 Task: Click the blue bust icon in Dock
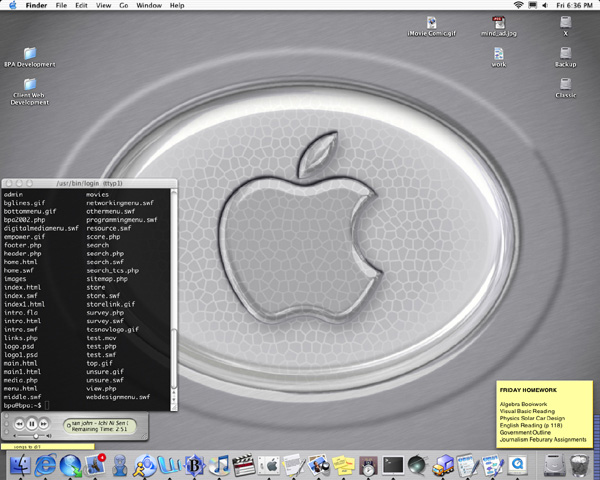click(120, 465)
